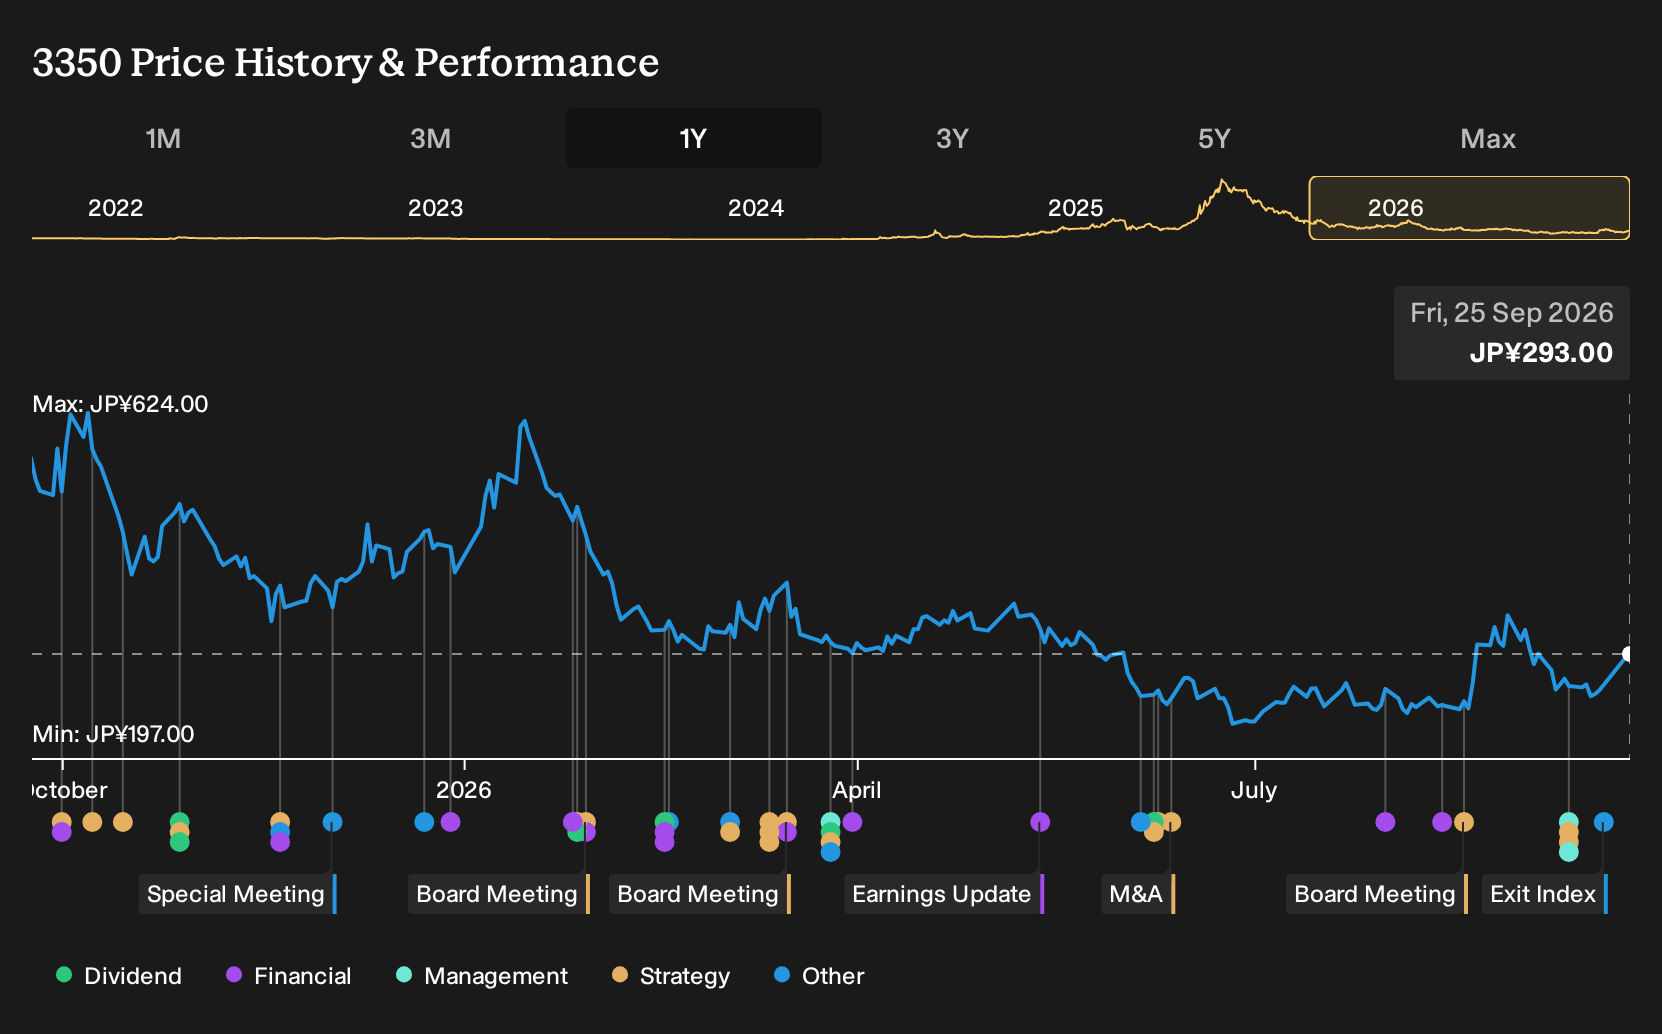Click the orange event dot above July Board Meeting
This screenshot has width=1662, height=1034.
[x=1464, y=822]
